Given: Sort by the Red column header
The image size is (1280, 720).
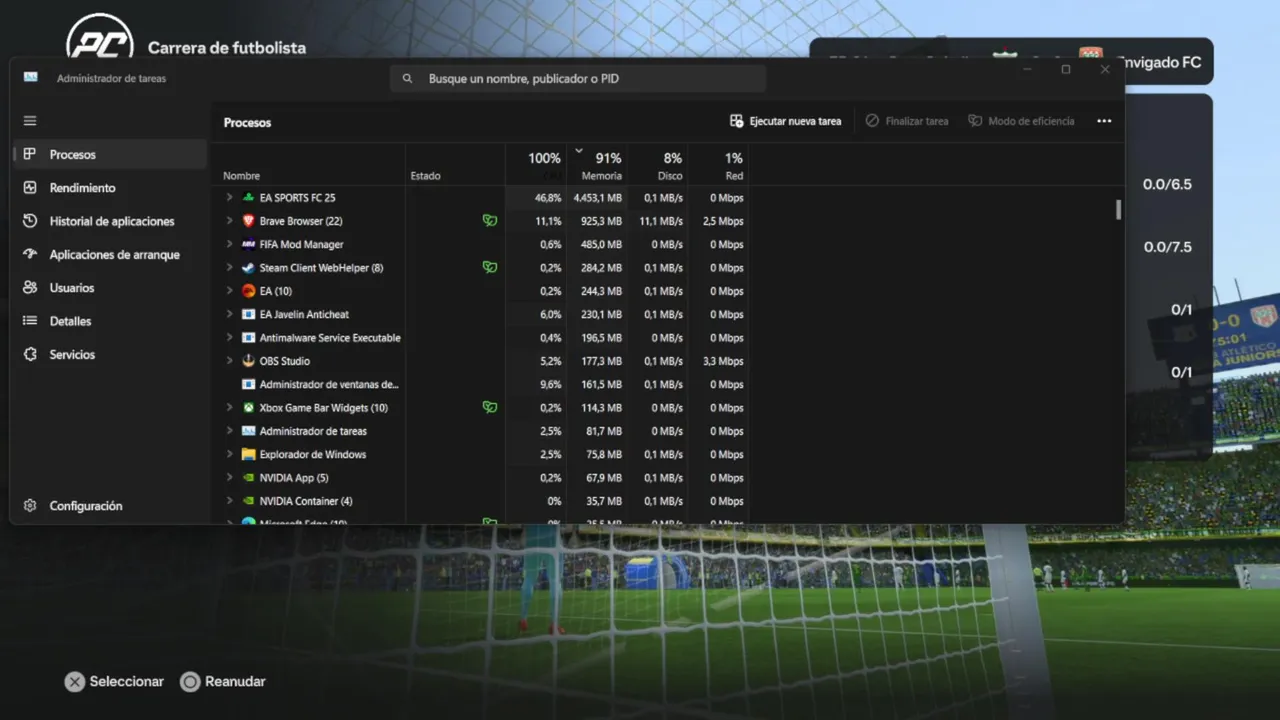Looking at the screenshot, I should [x=719, y=165].
